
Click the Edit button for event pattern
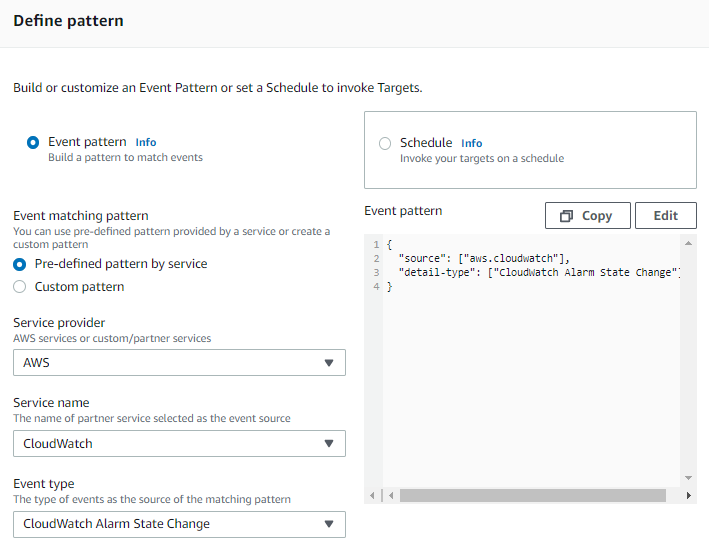click(x=666, y=216)
